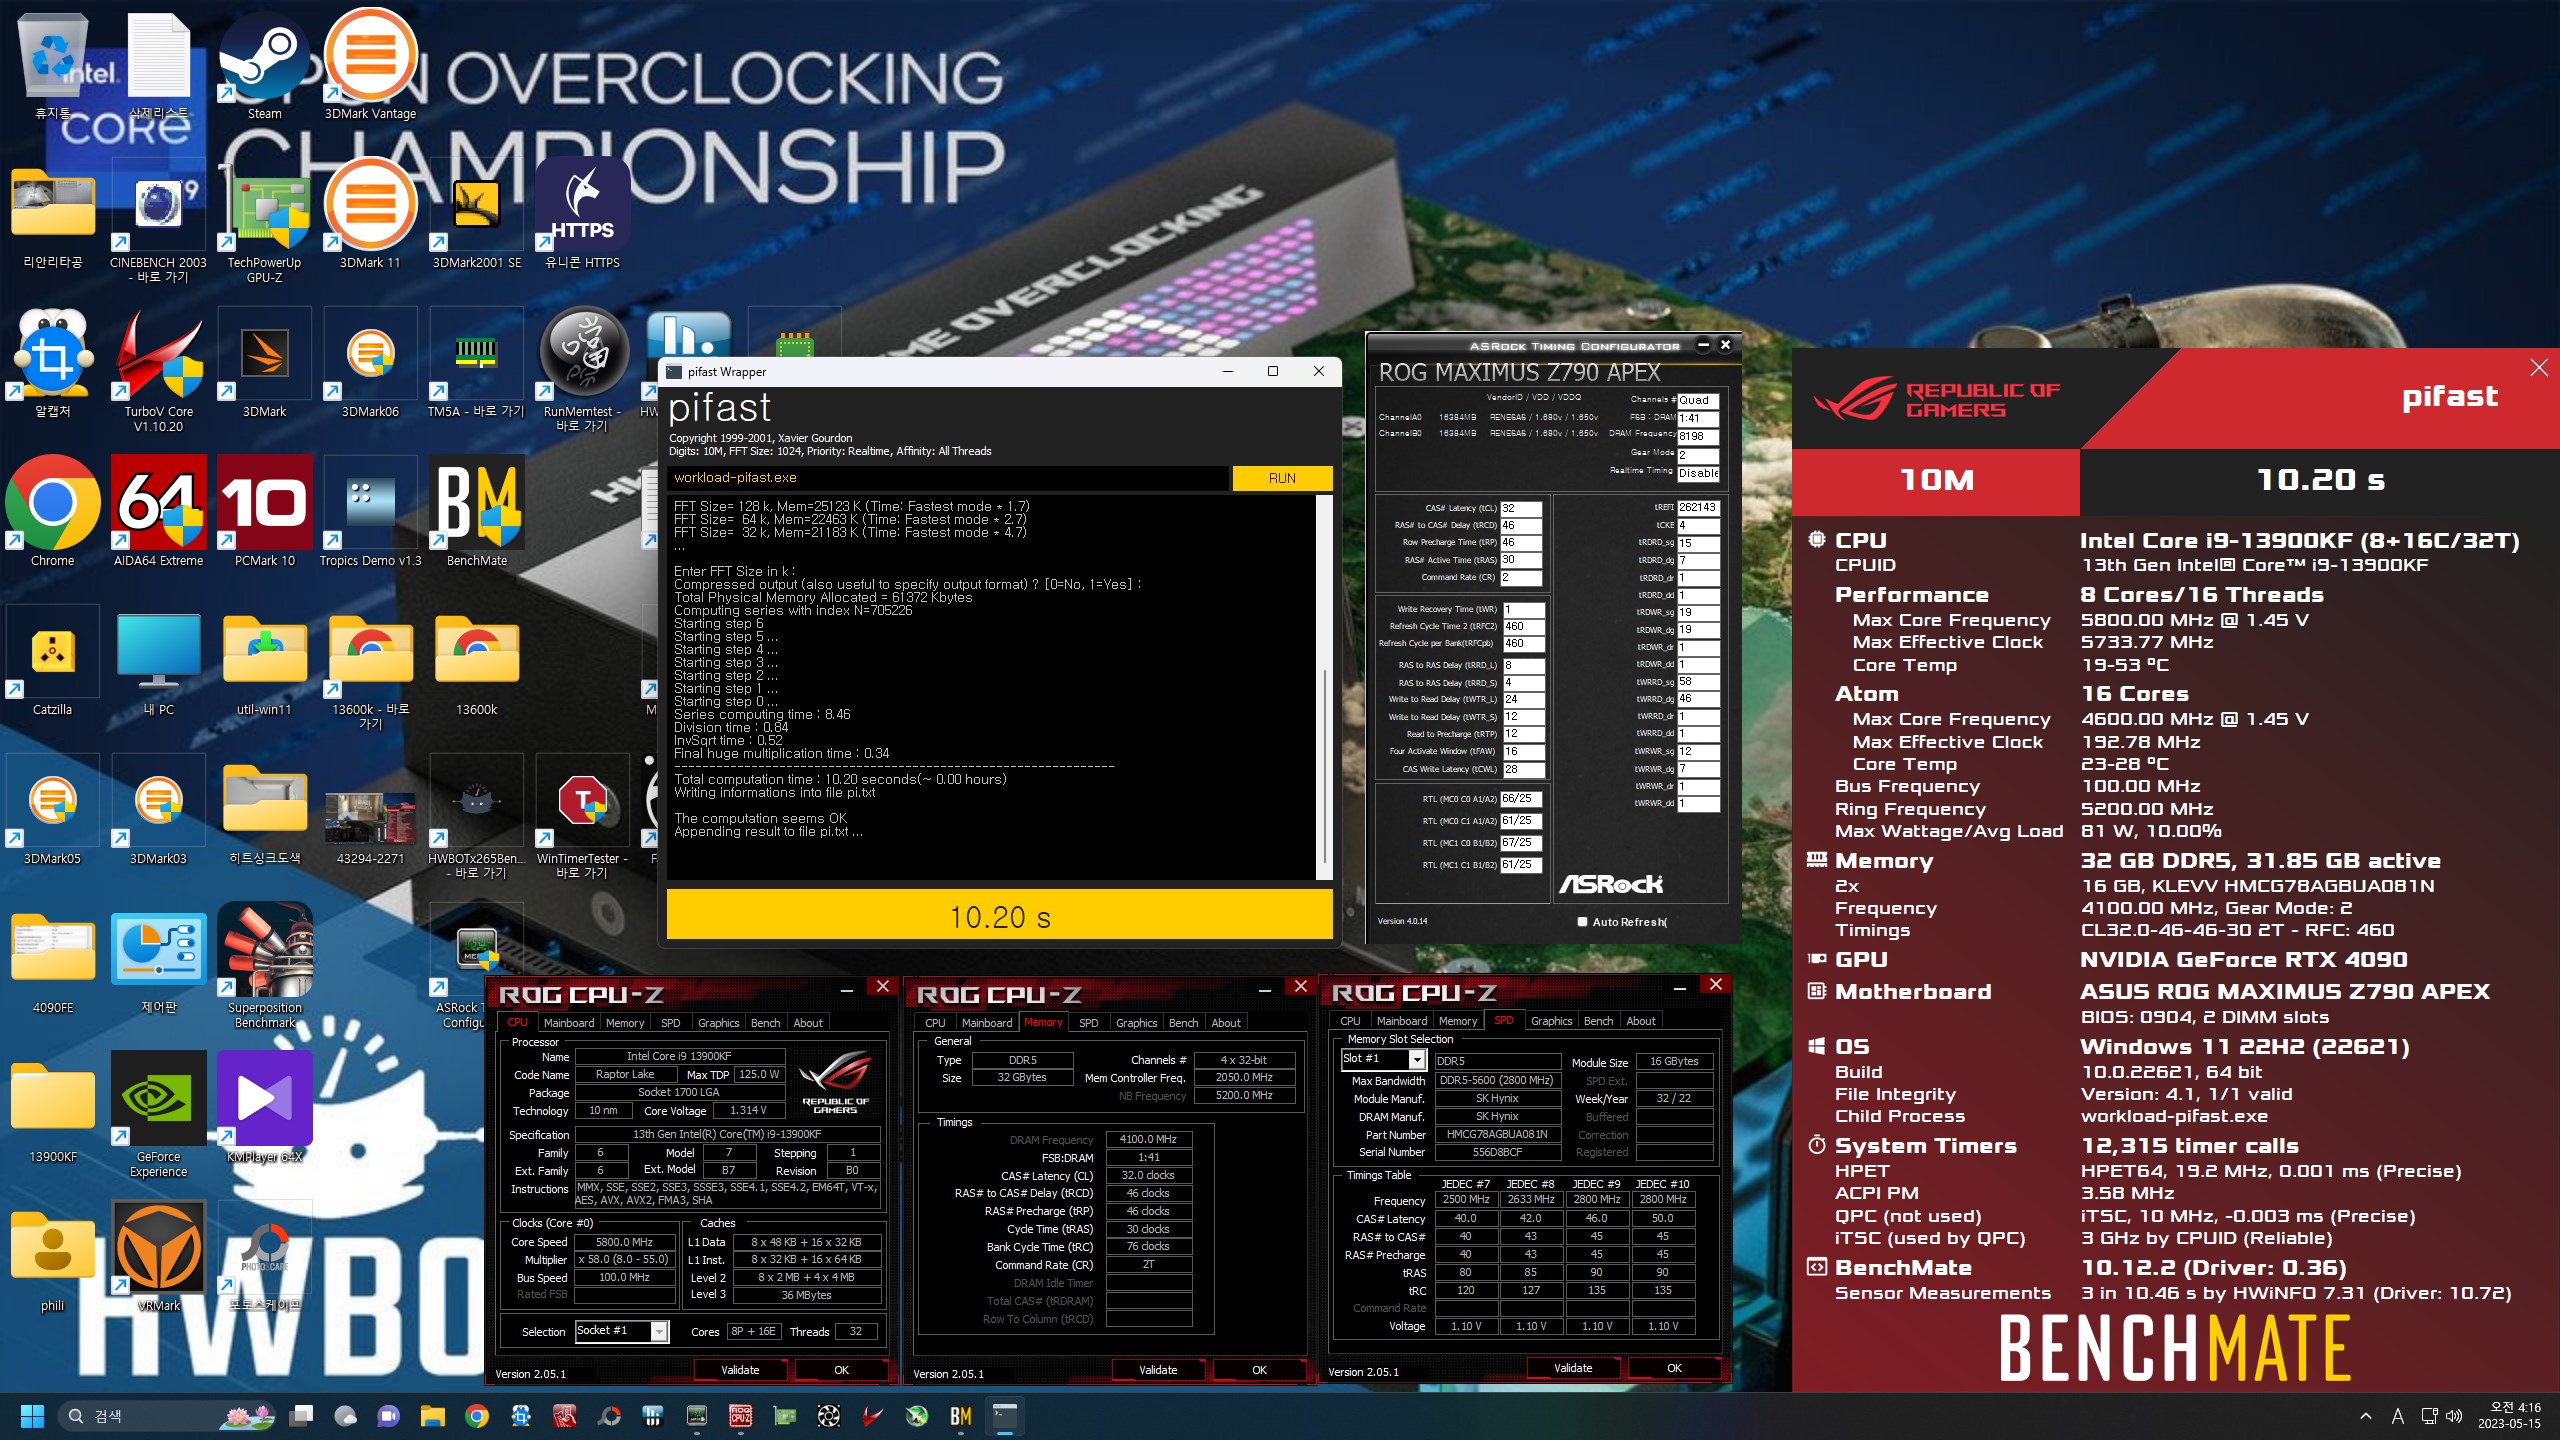Open 3DMark2001 SE desktop icon

pos(476,215)
